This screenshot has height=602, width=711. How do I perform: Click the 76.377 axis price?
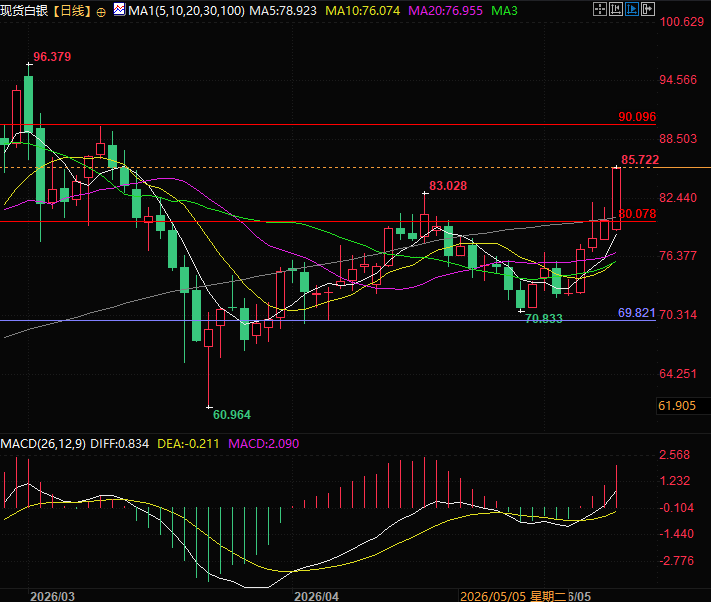(x=678, y=256)
